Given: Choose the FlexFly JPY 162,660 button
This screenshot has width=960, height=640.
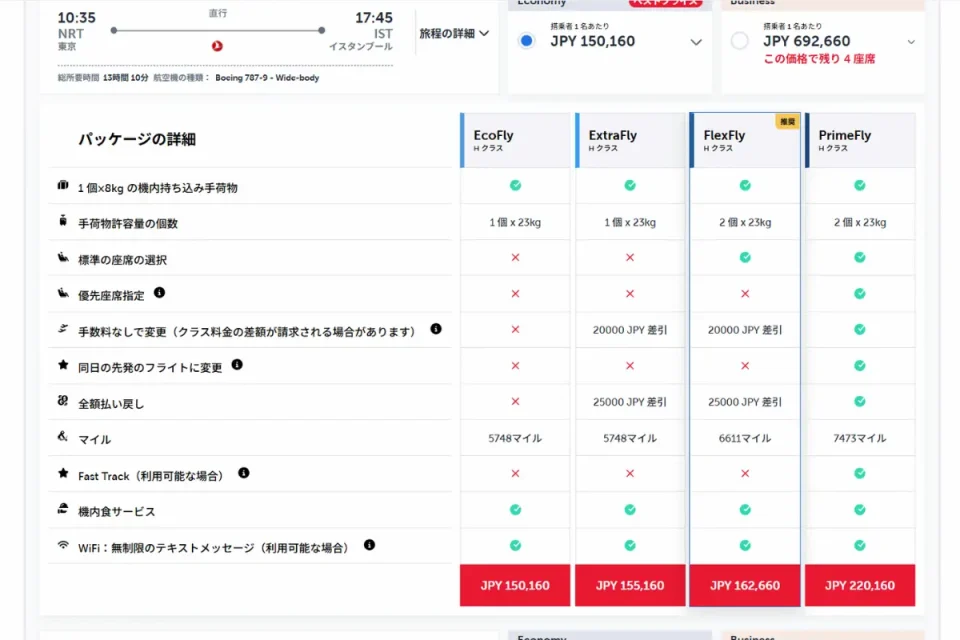Looking at the screenshot, I should click(745, 585).
